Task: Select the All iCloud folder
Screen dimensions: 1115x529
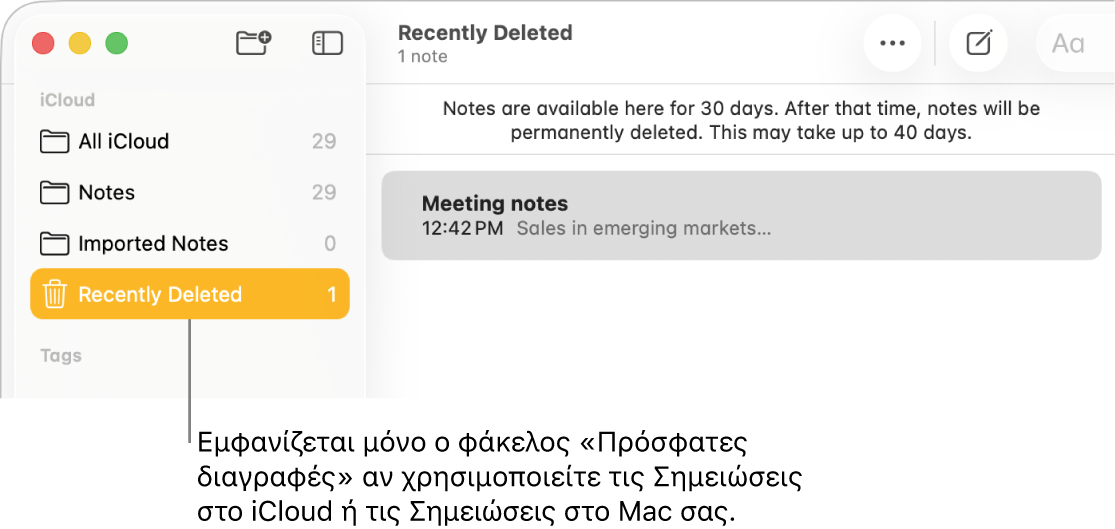Action: [x=124, y=141]
